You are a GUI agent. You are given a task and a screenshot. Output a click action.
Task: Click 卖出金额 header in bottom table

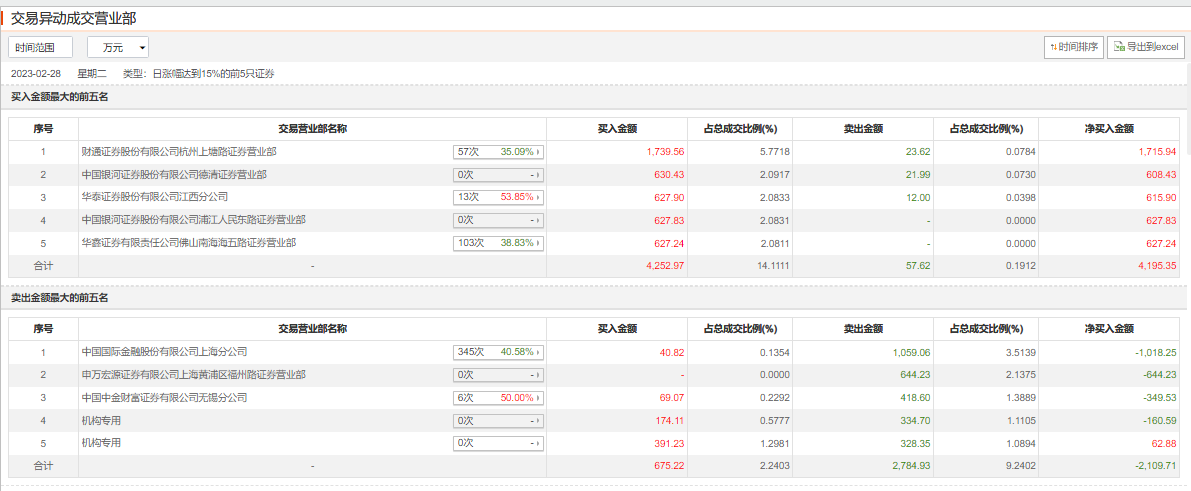pos(863,330)
